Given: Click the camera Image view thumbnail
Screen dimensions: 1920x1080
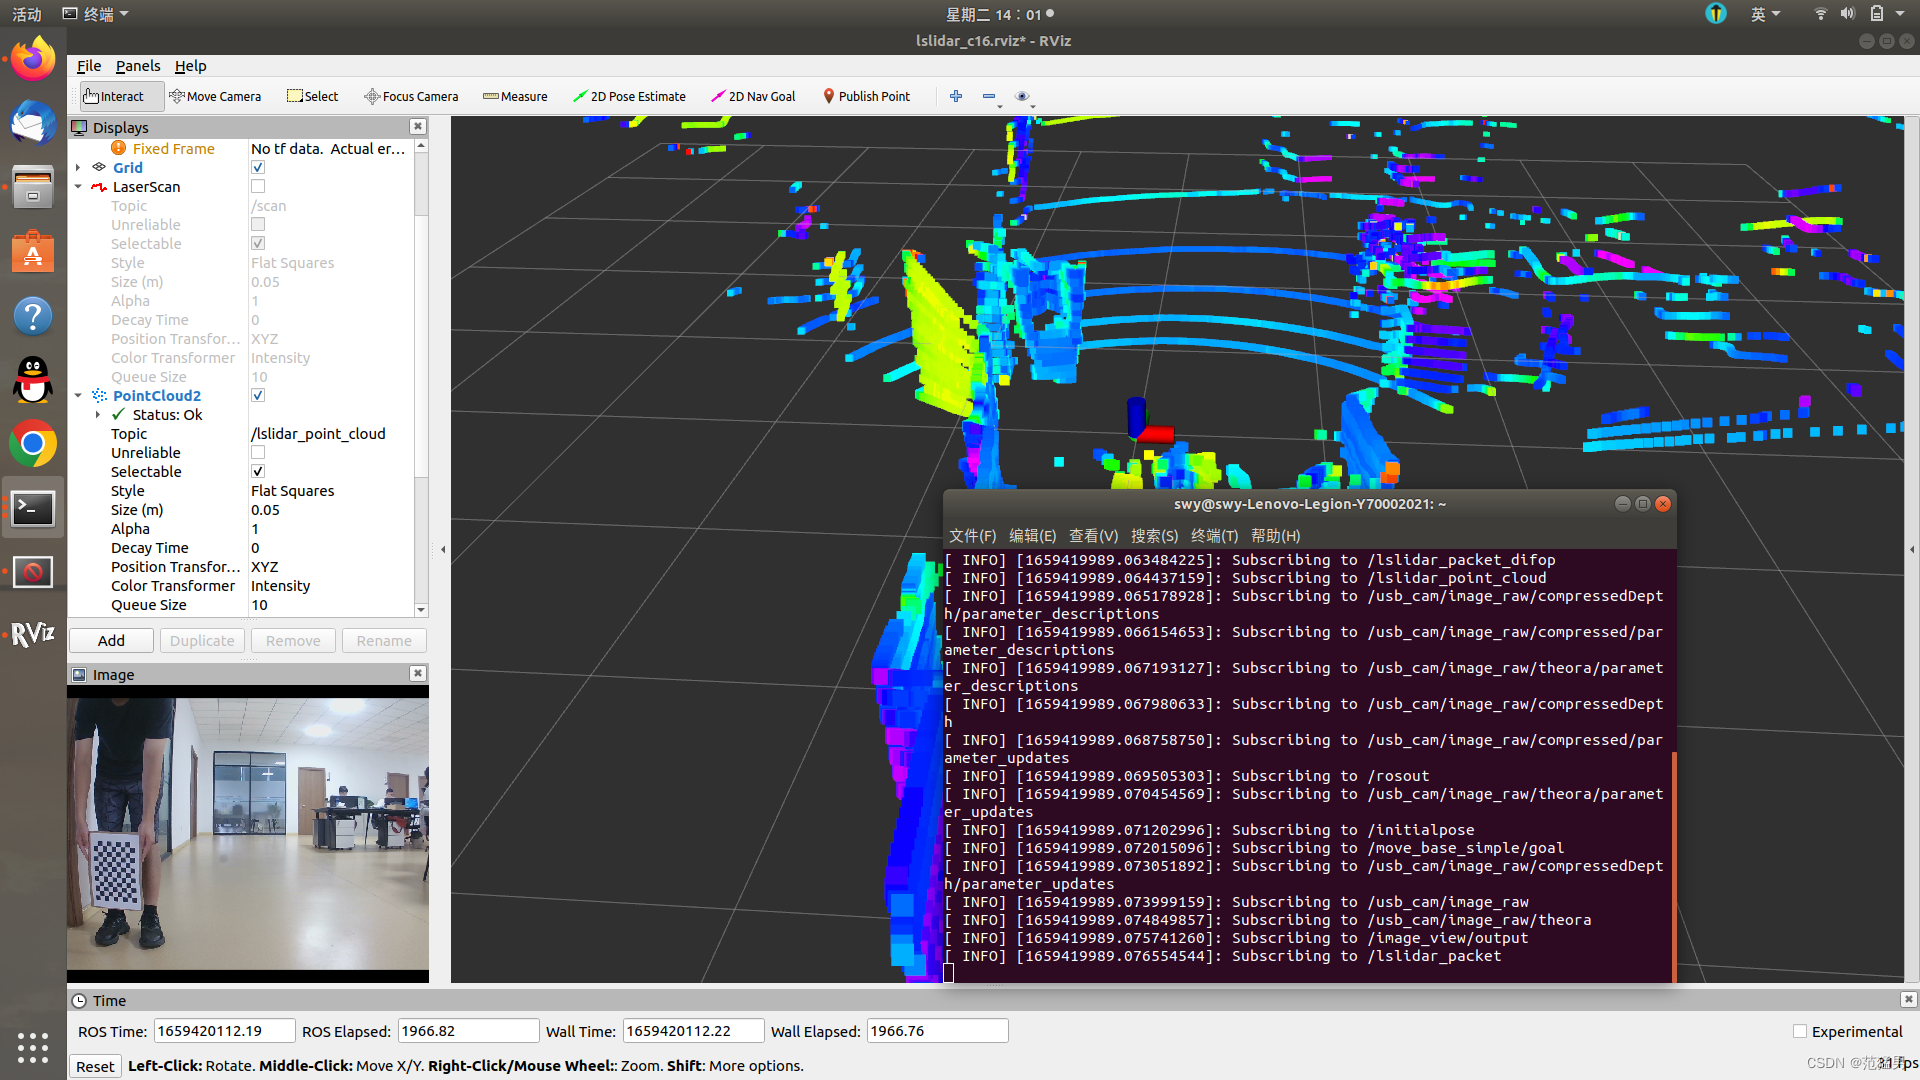Looking at the screenshot, I should (248, 834).
